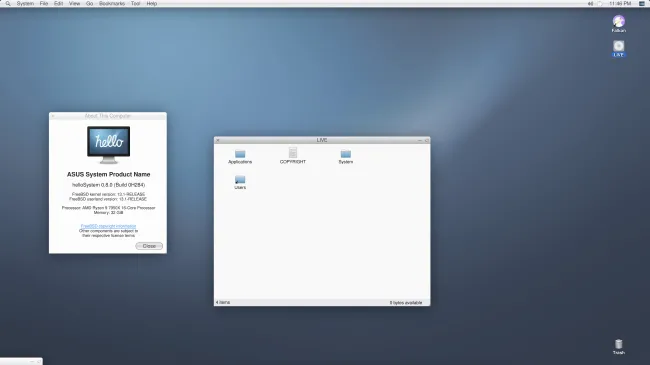The image size is (650, 365).
Task: Open the Go menu
Action: 90,3
